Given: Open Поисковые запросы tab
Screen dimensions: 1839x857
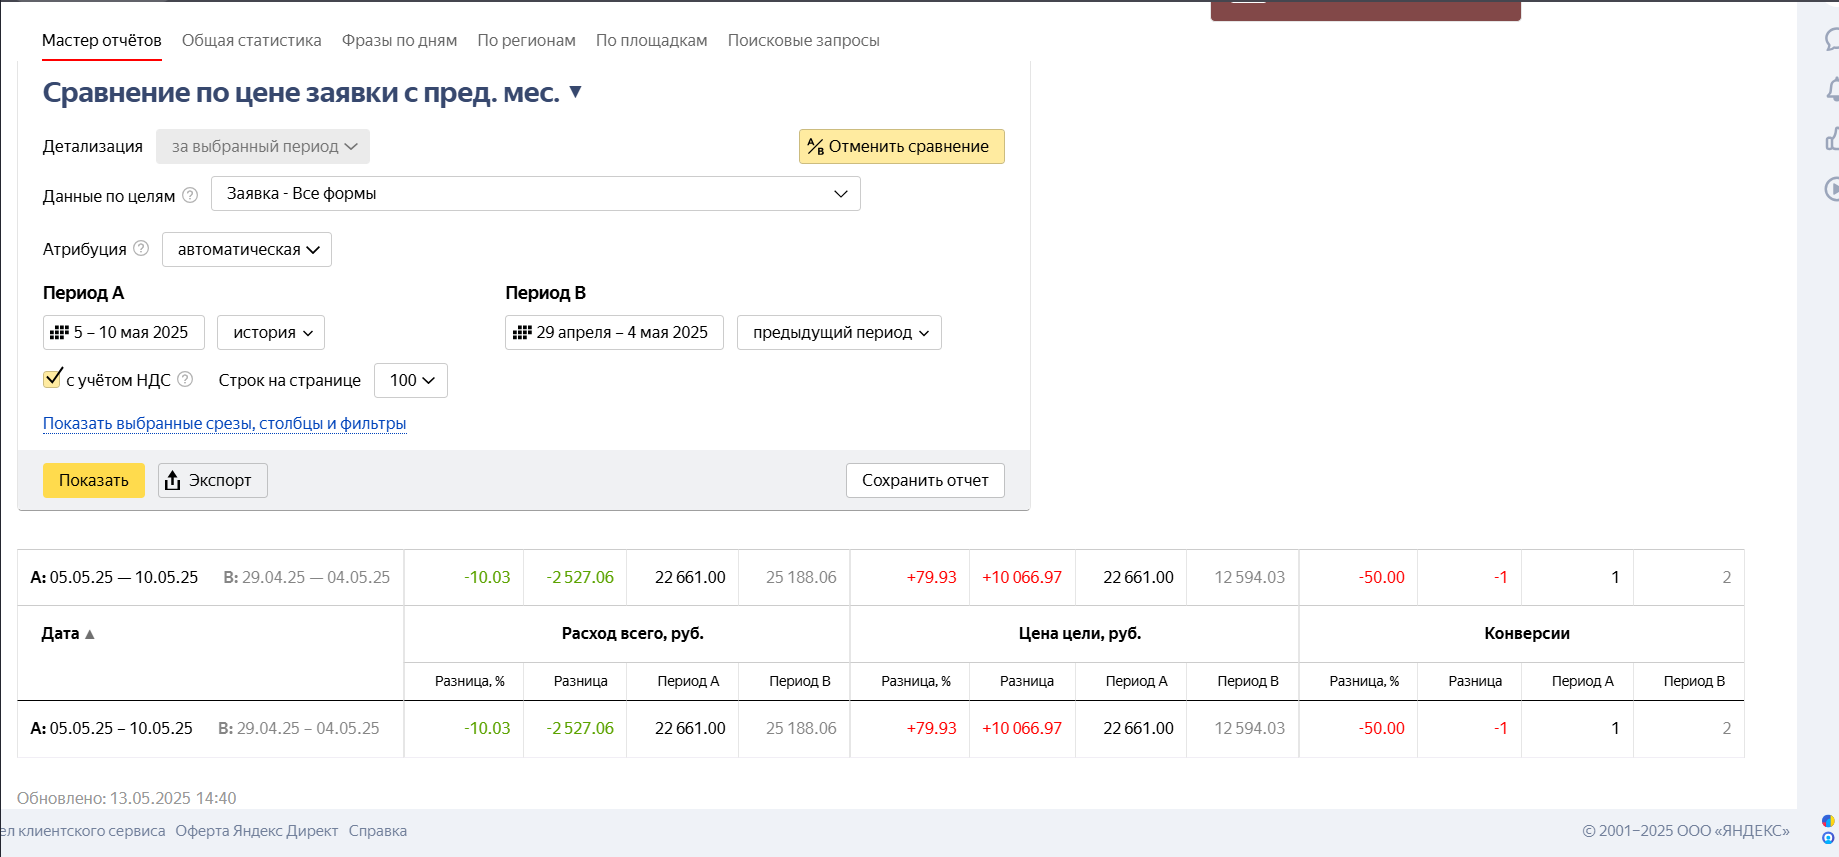Looking at the screenshot, I should [803, 40].
